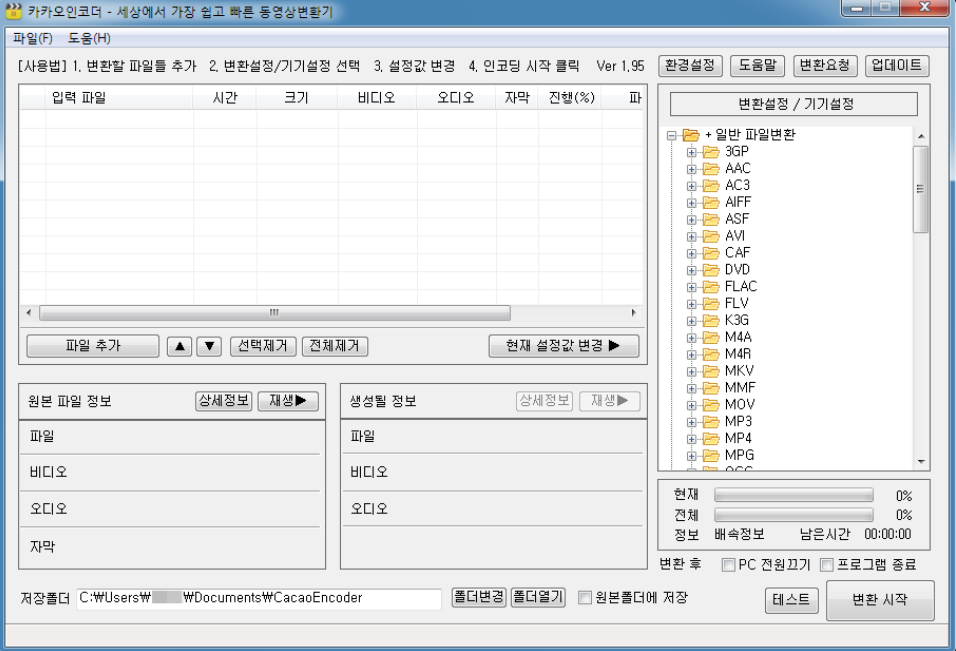Viewport: 956px width, 651px height.
Task: Expand the MP4 tree node
Action: point(691,439)
